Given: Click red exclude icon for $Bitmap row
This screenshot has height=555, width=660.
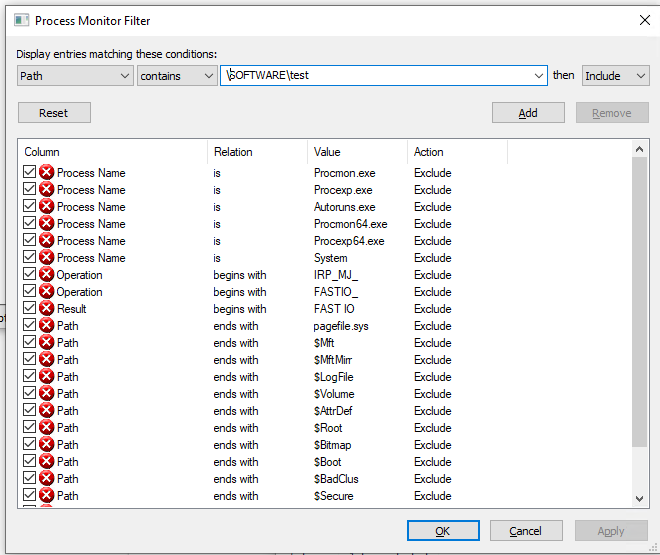Looking at the screenshot, I should [47, 444].
